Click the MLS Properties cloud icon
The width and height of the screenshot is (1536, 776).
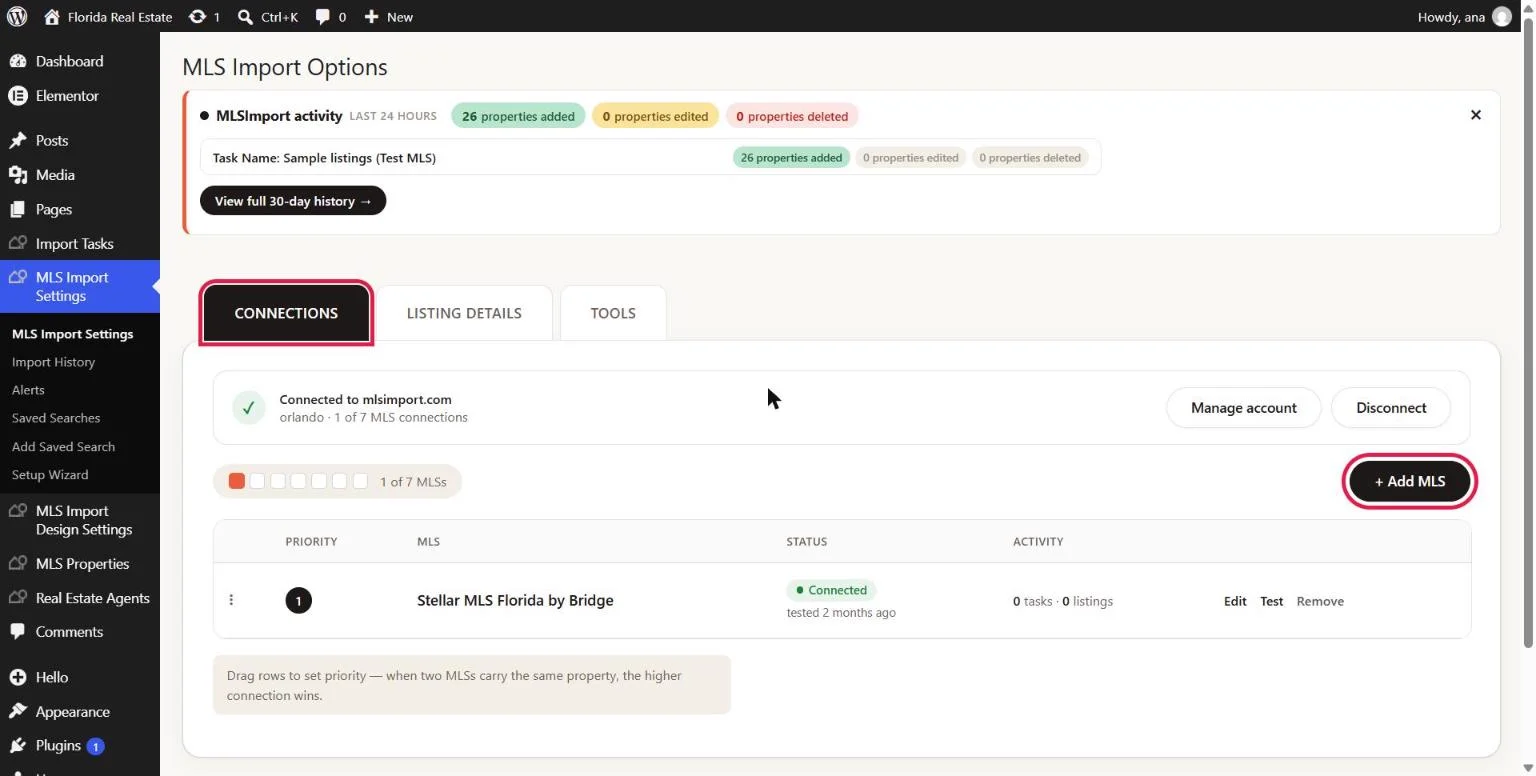(x=17, y=563)
